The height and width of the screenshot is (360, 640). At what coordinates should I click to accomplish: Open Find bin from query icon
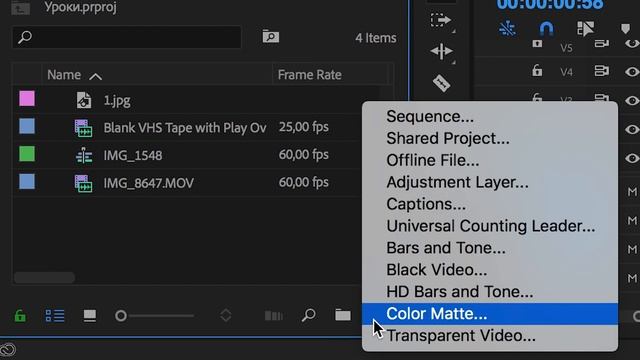pos(271,37)
